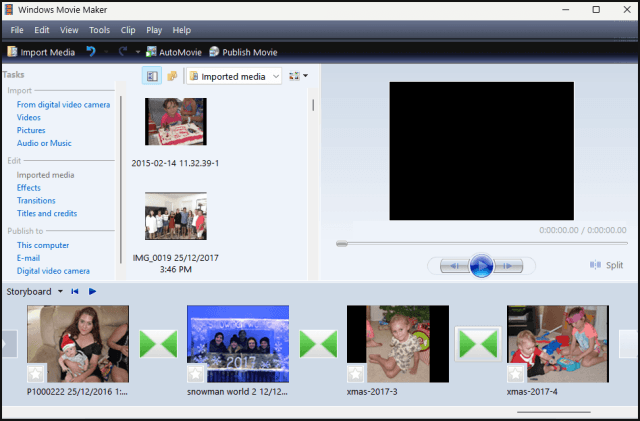Click the effect star on P1000222 clip
Viewport: 640px width, 421px height.
36,373
